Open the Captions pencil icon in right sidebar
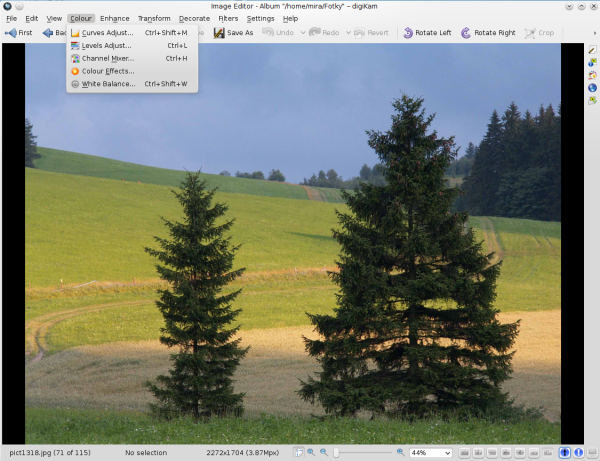600x461 pixels. coord(592,50)
